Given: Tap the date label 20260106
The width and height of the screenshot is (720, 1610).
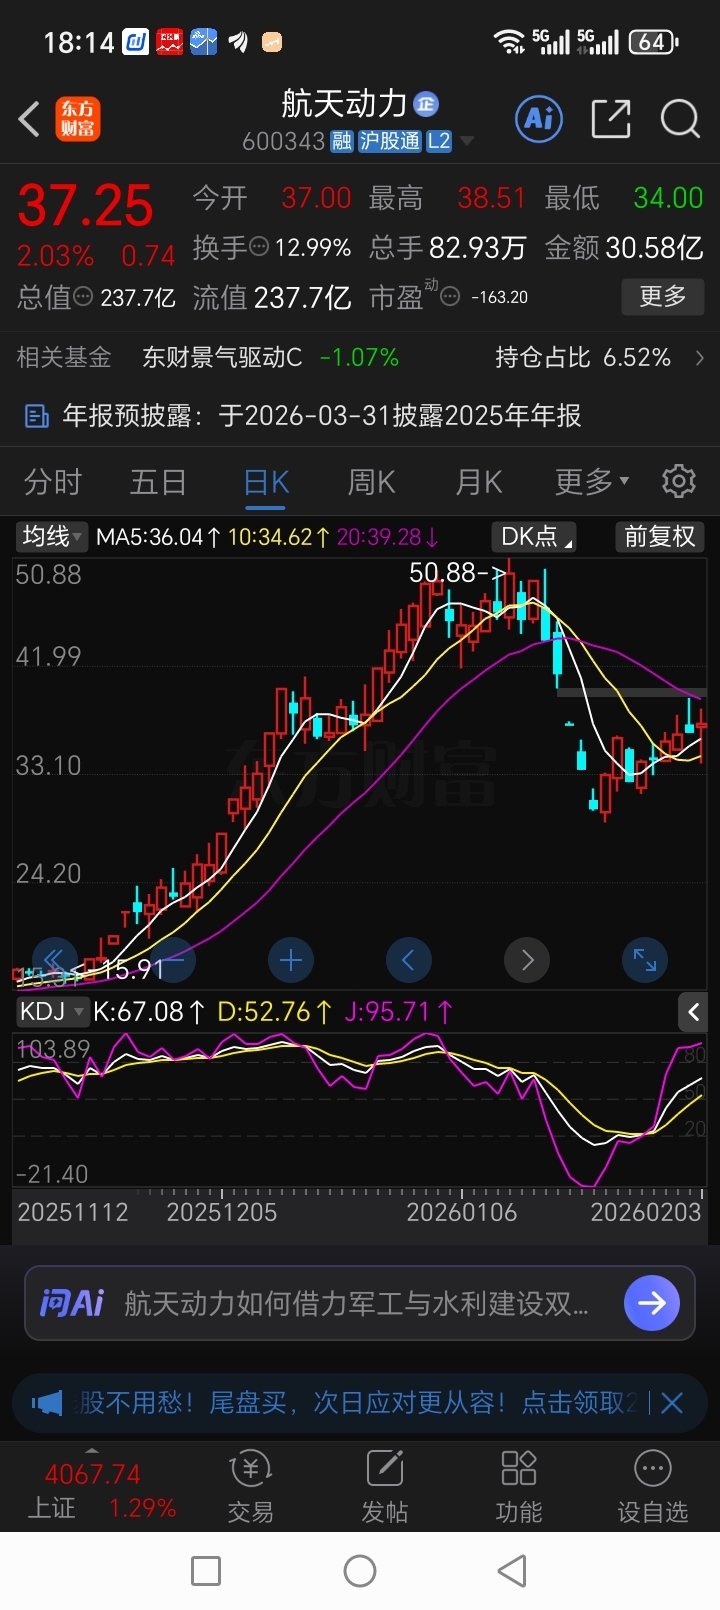Looking at the screenshot, I should pos(462,1212).
